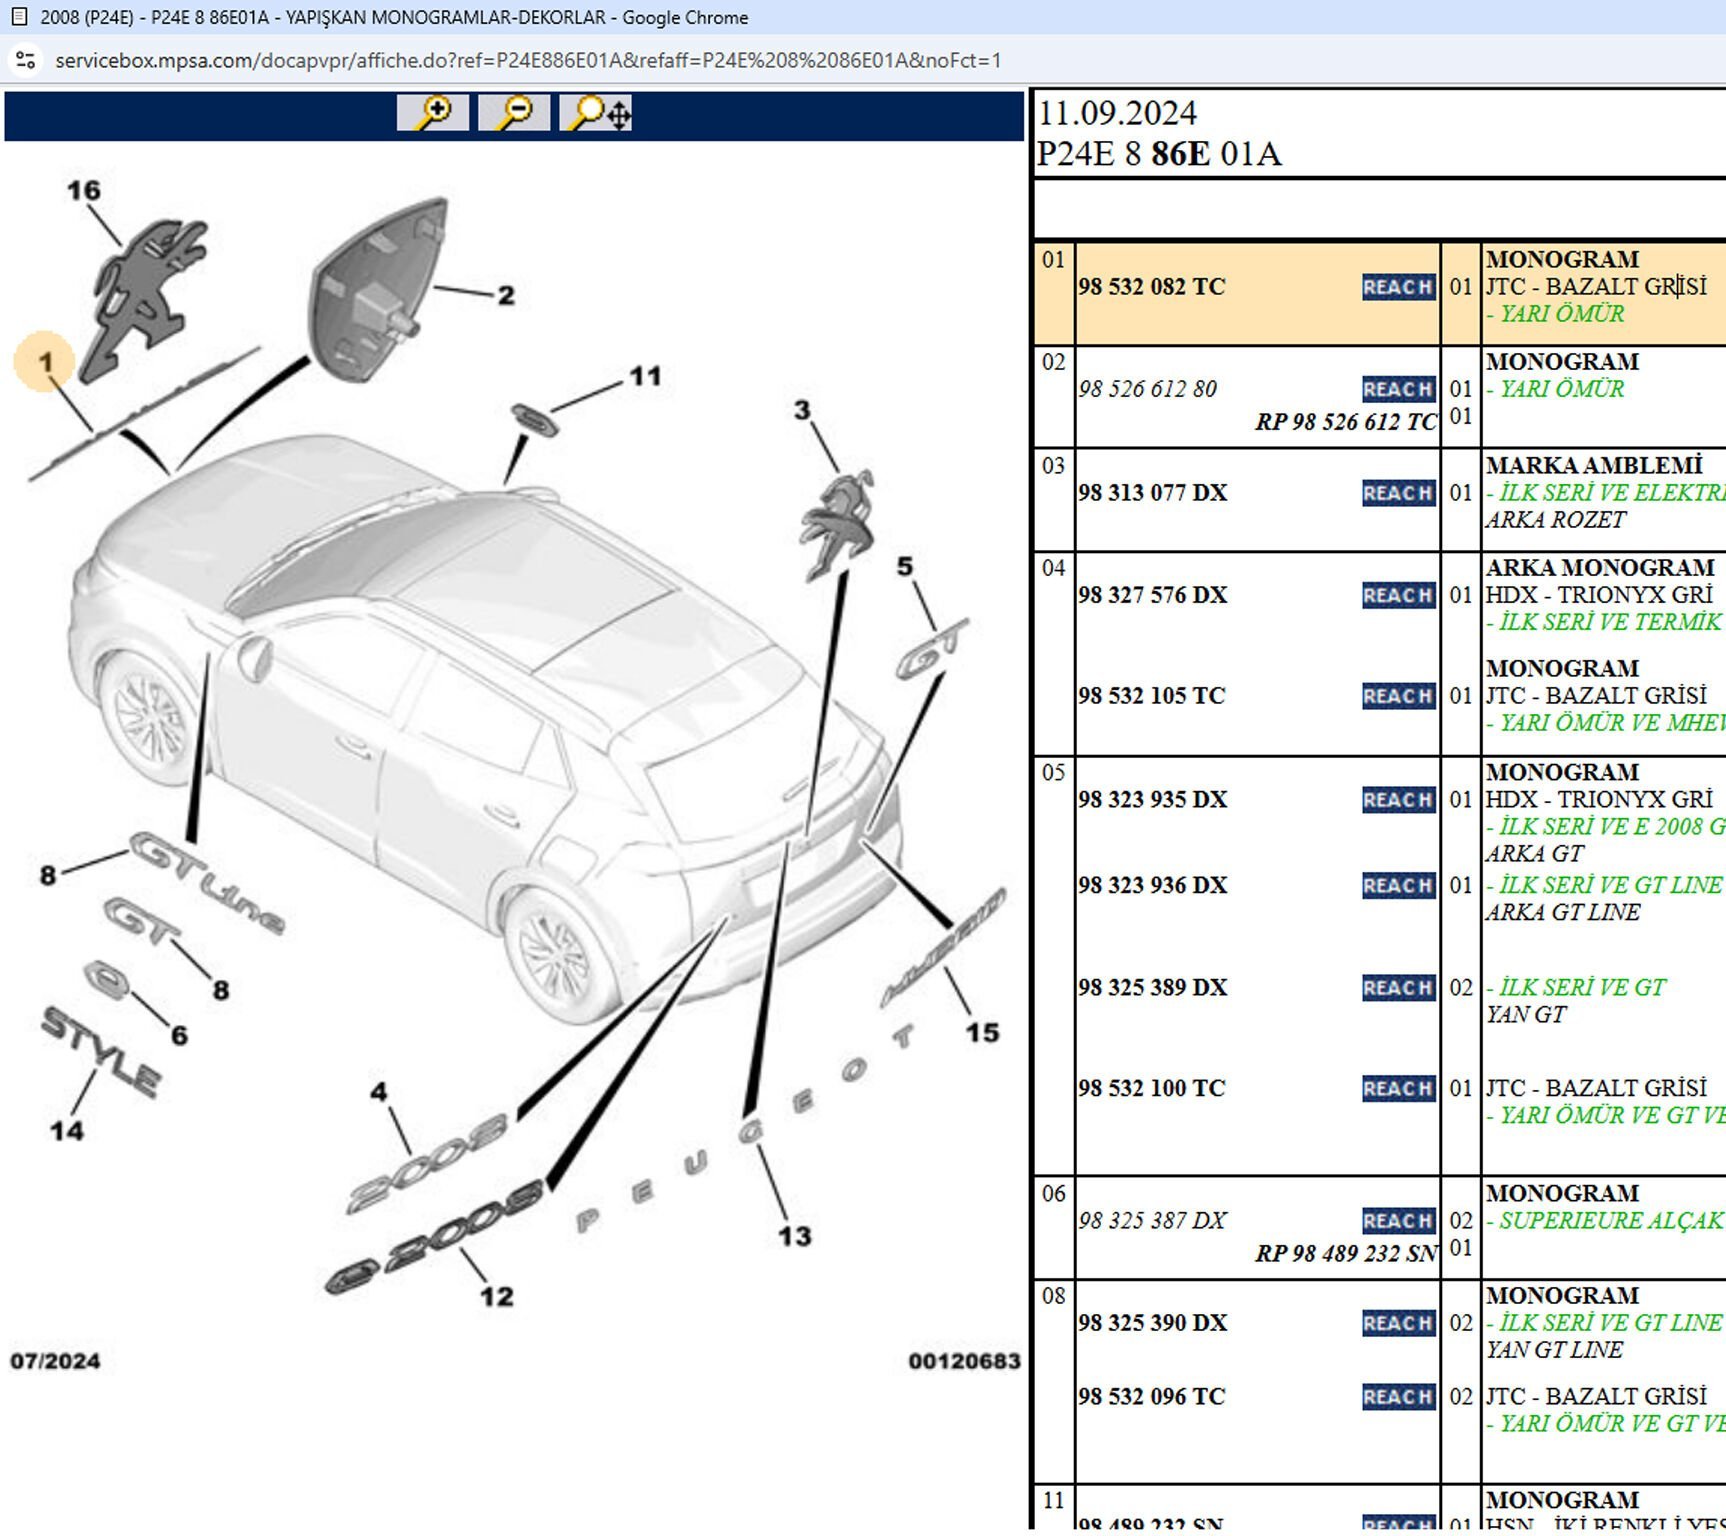The height and width of the screenshot is (1536, 1726).
Task: Open site information icon in address bar
Action: 26,60
